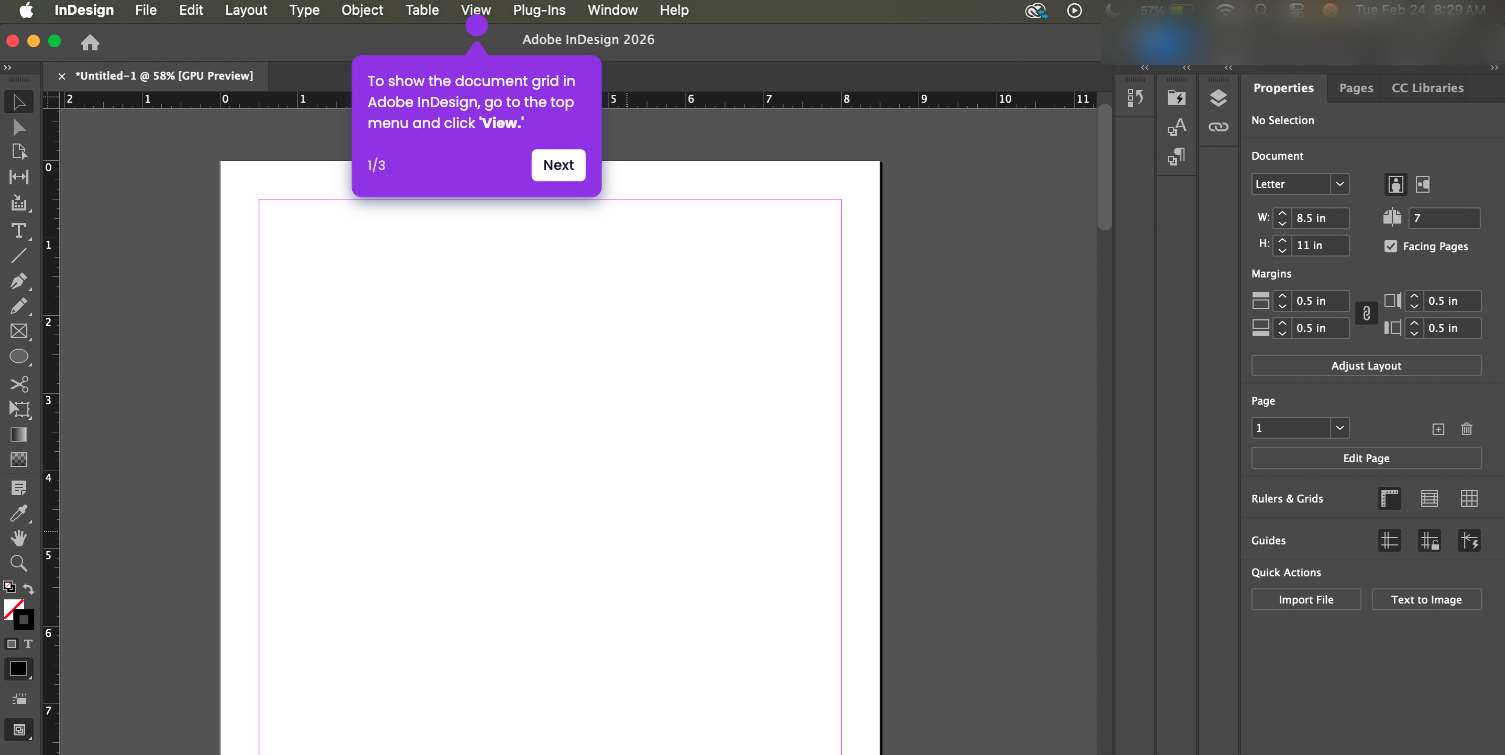Click the black Stroke swatch in toolbar
This screenshot has height=755, width=1505.
[x=23, y=620]
